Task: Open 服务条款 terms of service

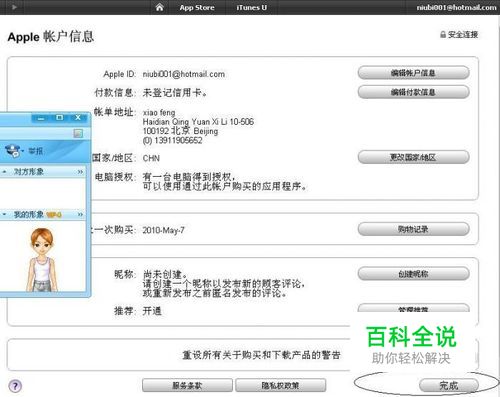Action: pos(187,386)
